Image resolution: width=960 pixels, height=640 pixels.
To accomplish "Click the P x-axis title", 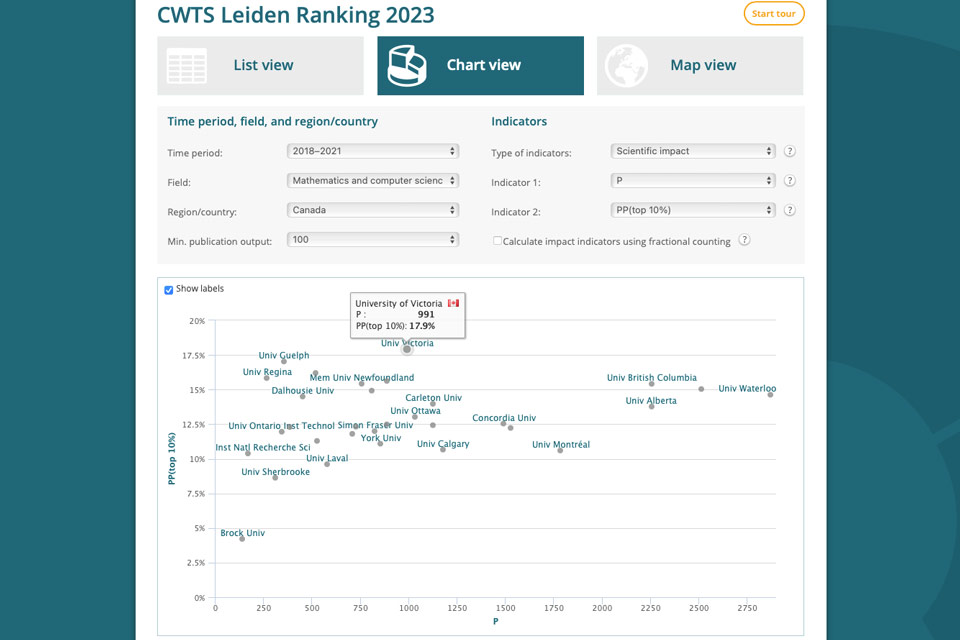I will pos(496,621).
